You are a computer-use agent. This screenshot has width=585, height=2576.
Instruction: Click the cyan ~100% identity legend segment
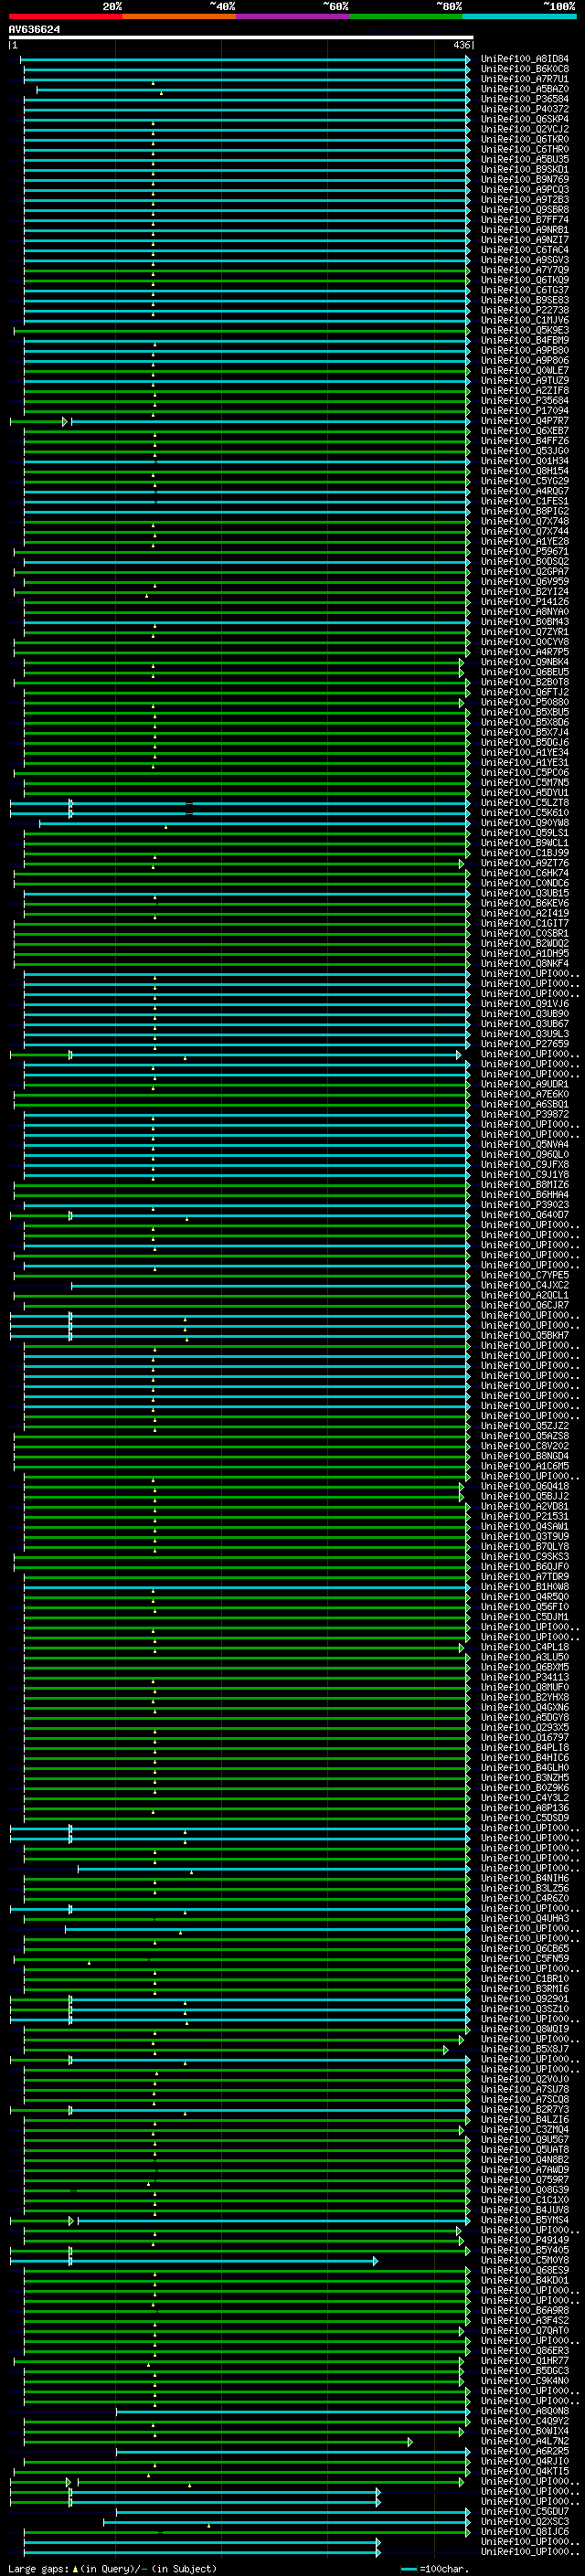point(519,16)
